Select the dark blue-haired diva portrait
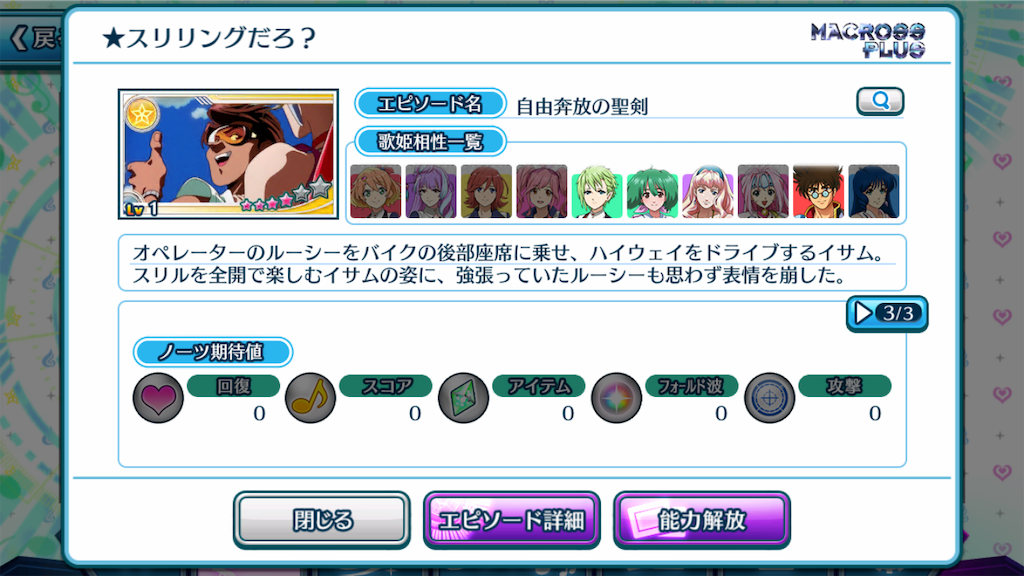Screen dimensions: 1024x576 tap(874, 191)
